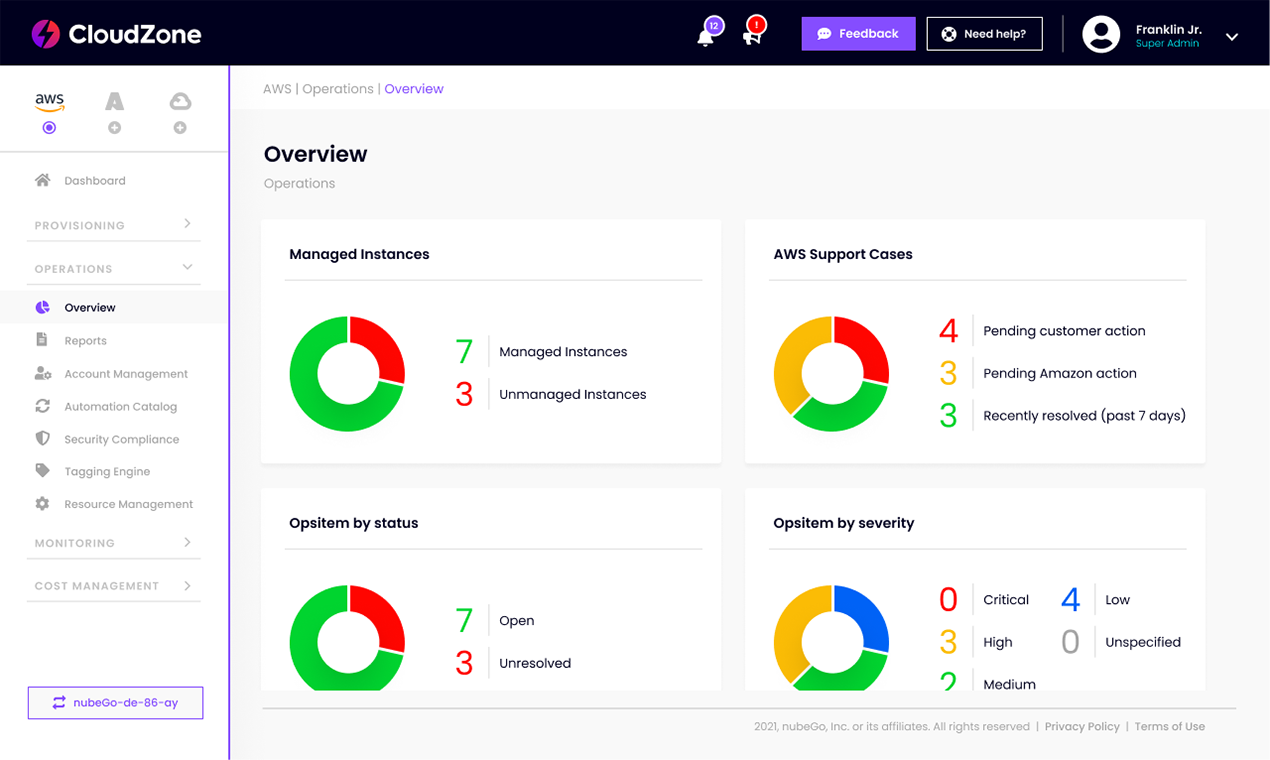Open Account Management menu item
The width and height of the screenshot is (1270, 760).
tap(126, 374)
